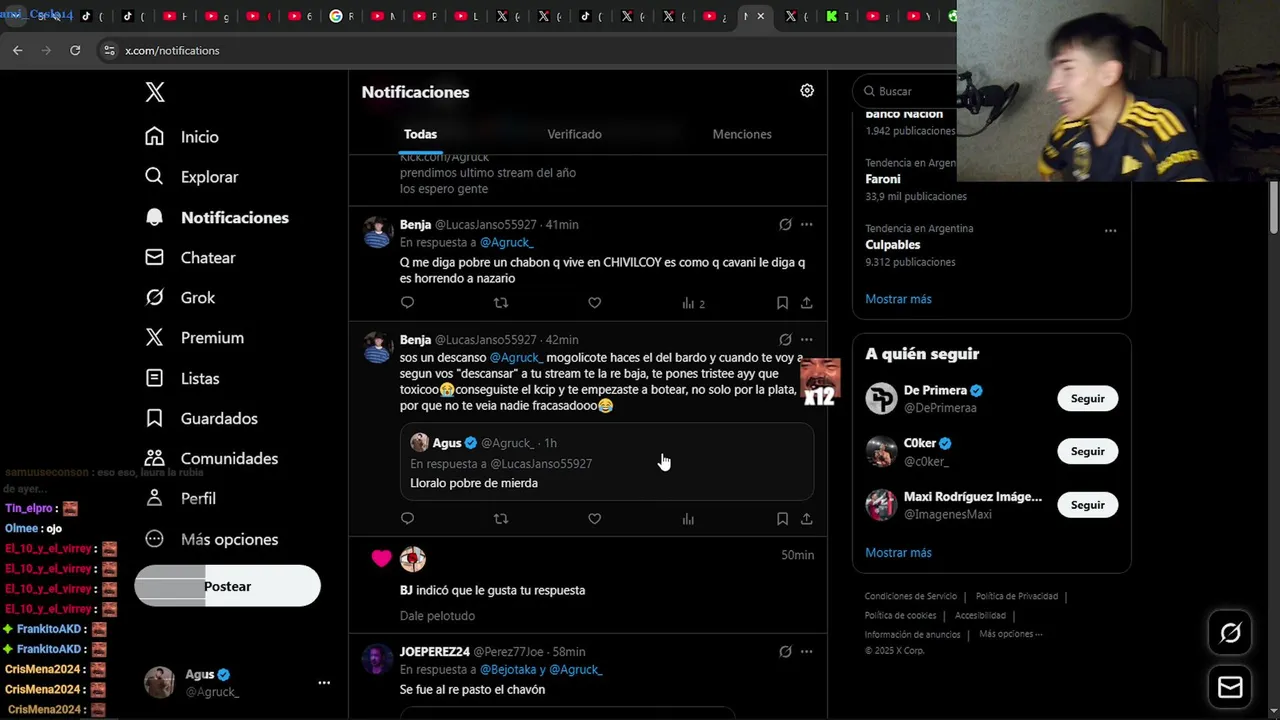Open Grok from the sidebar

point(180,297)
